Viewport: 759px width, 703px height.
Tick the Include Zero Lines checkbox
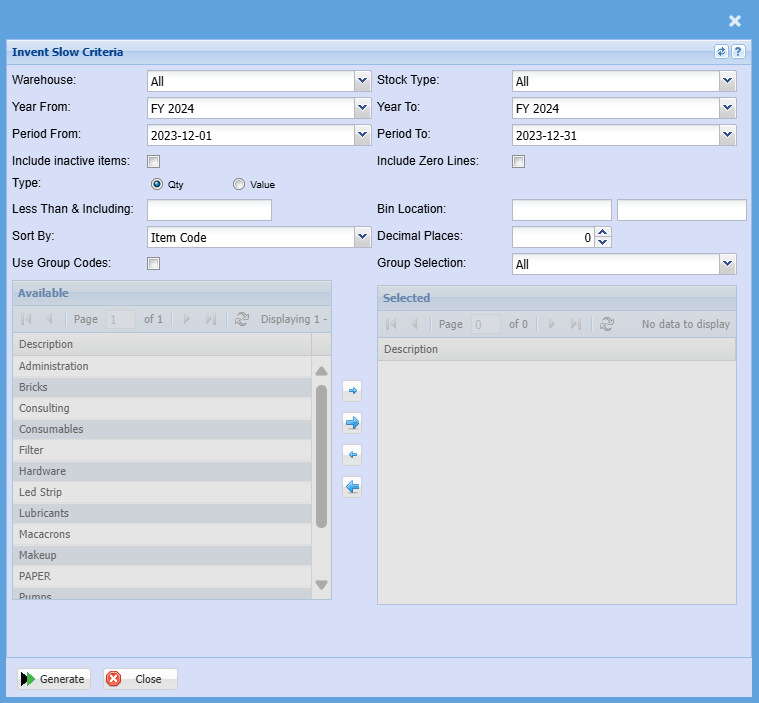point(519,161)
